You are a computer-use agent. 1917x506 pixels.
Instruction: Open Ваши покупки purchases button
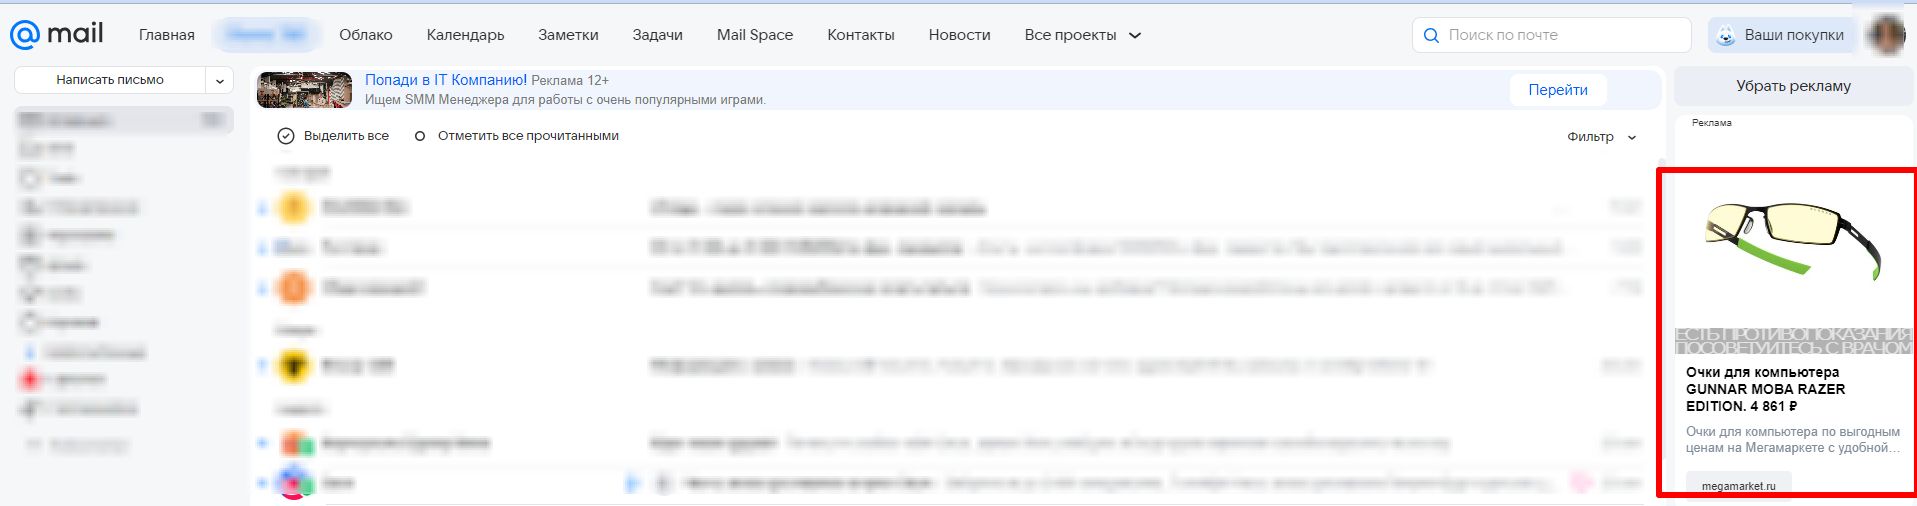(x=1781, y=35)
